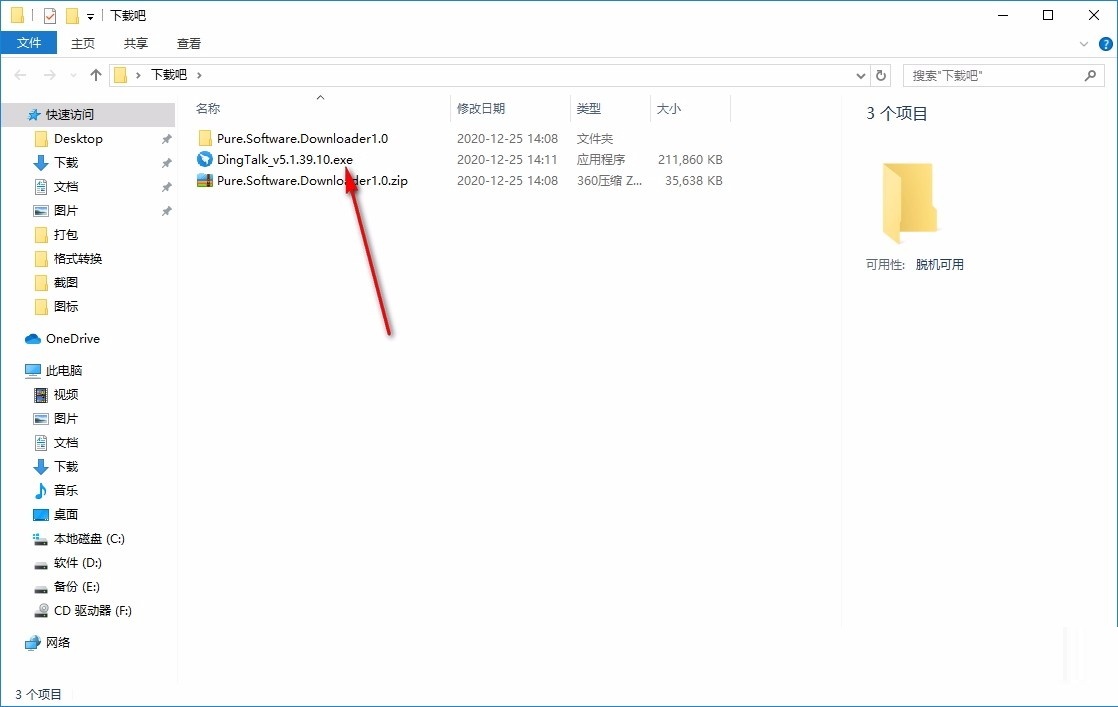Unpin Desktop from quick access

(x=166, y=138)
